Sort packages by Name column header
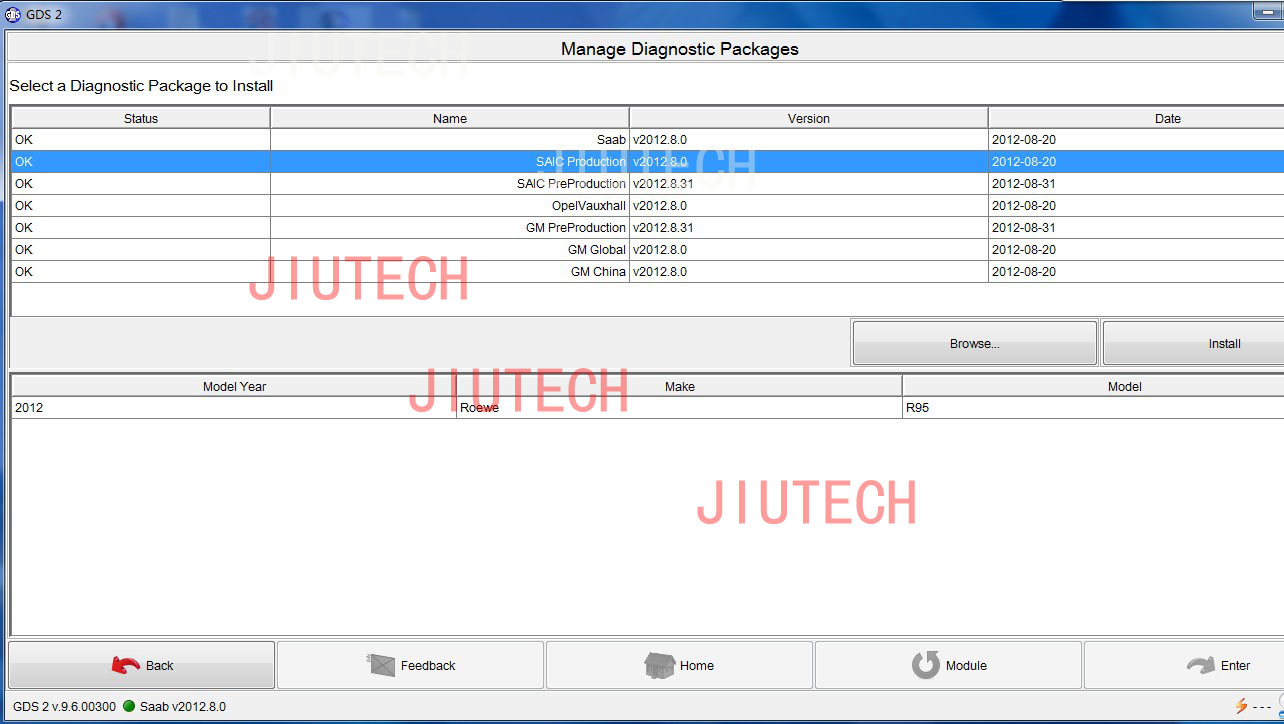This screenshot has width=1284, height=724. click(x=450, y=118)
